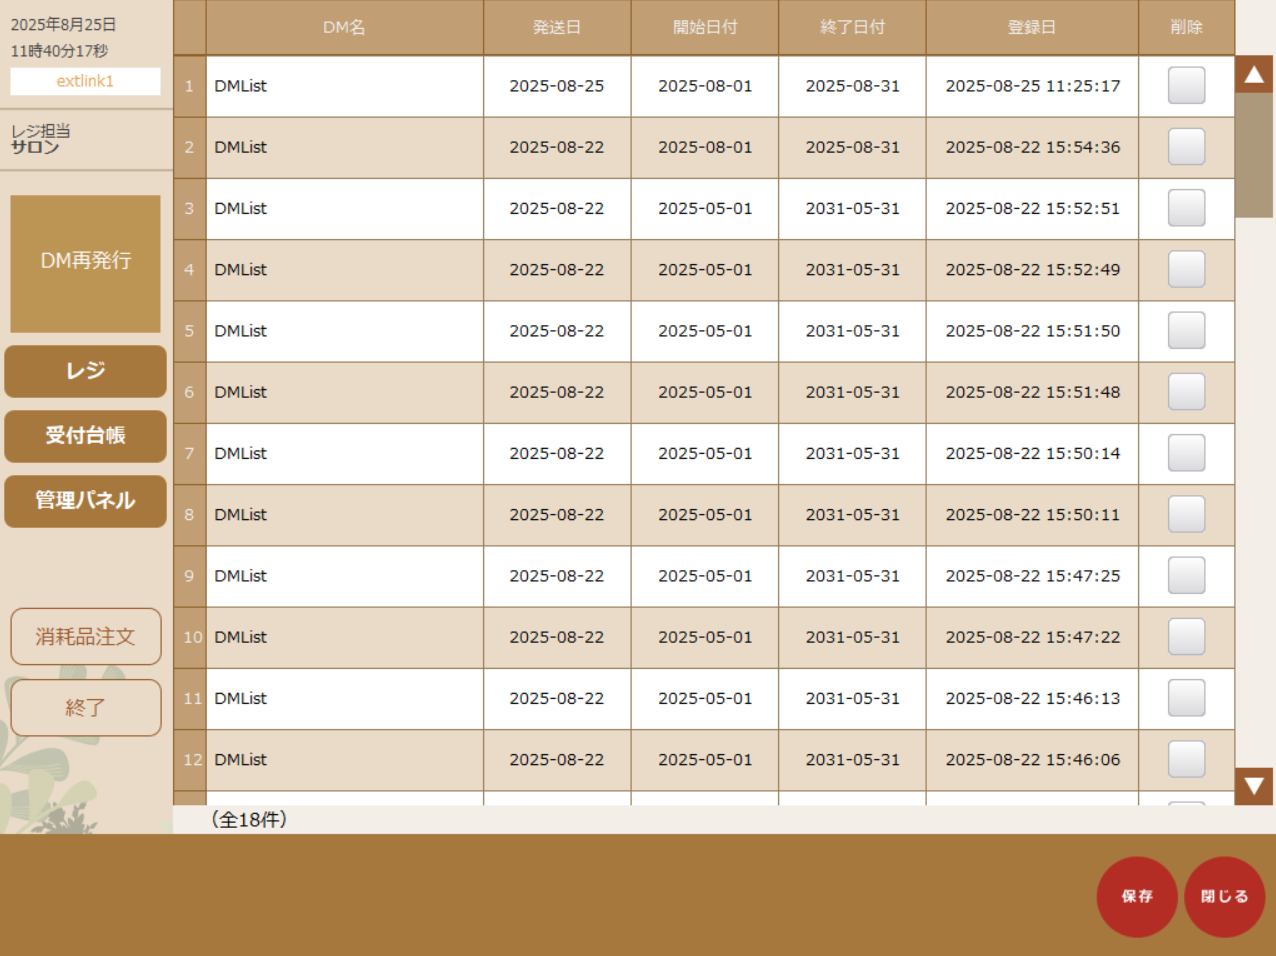Go to the レジ register screen
Screen dimensions: 1276x956
(x=85, y=371)
